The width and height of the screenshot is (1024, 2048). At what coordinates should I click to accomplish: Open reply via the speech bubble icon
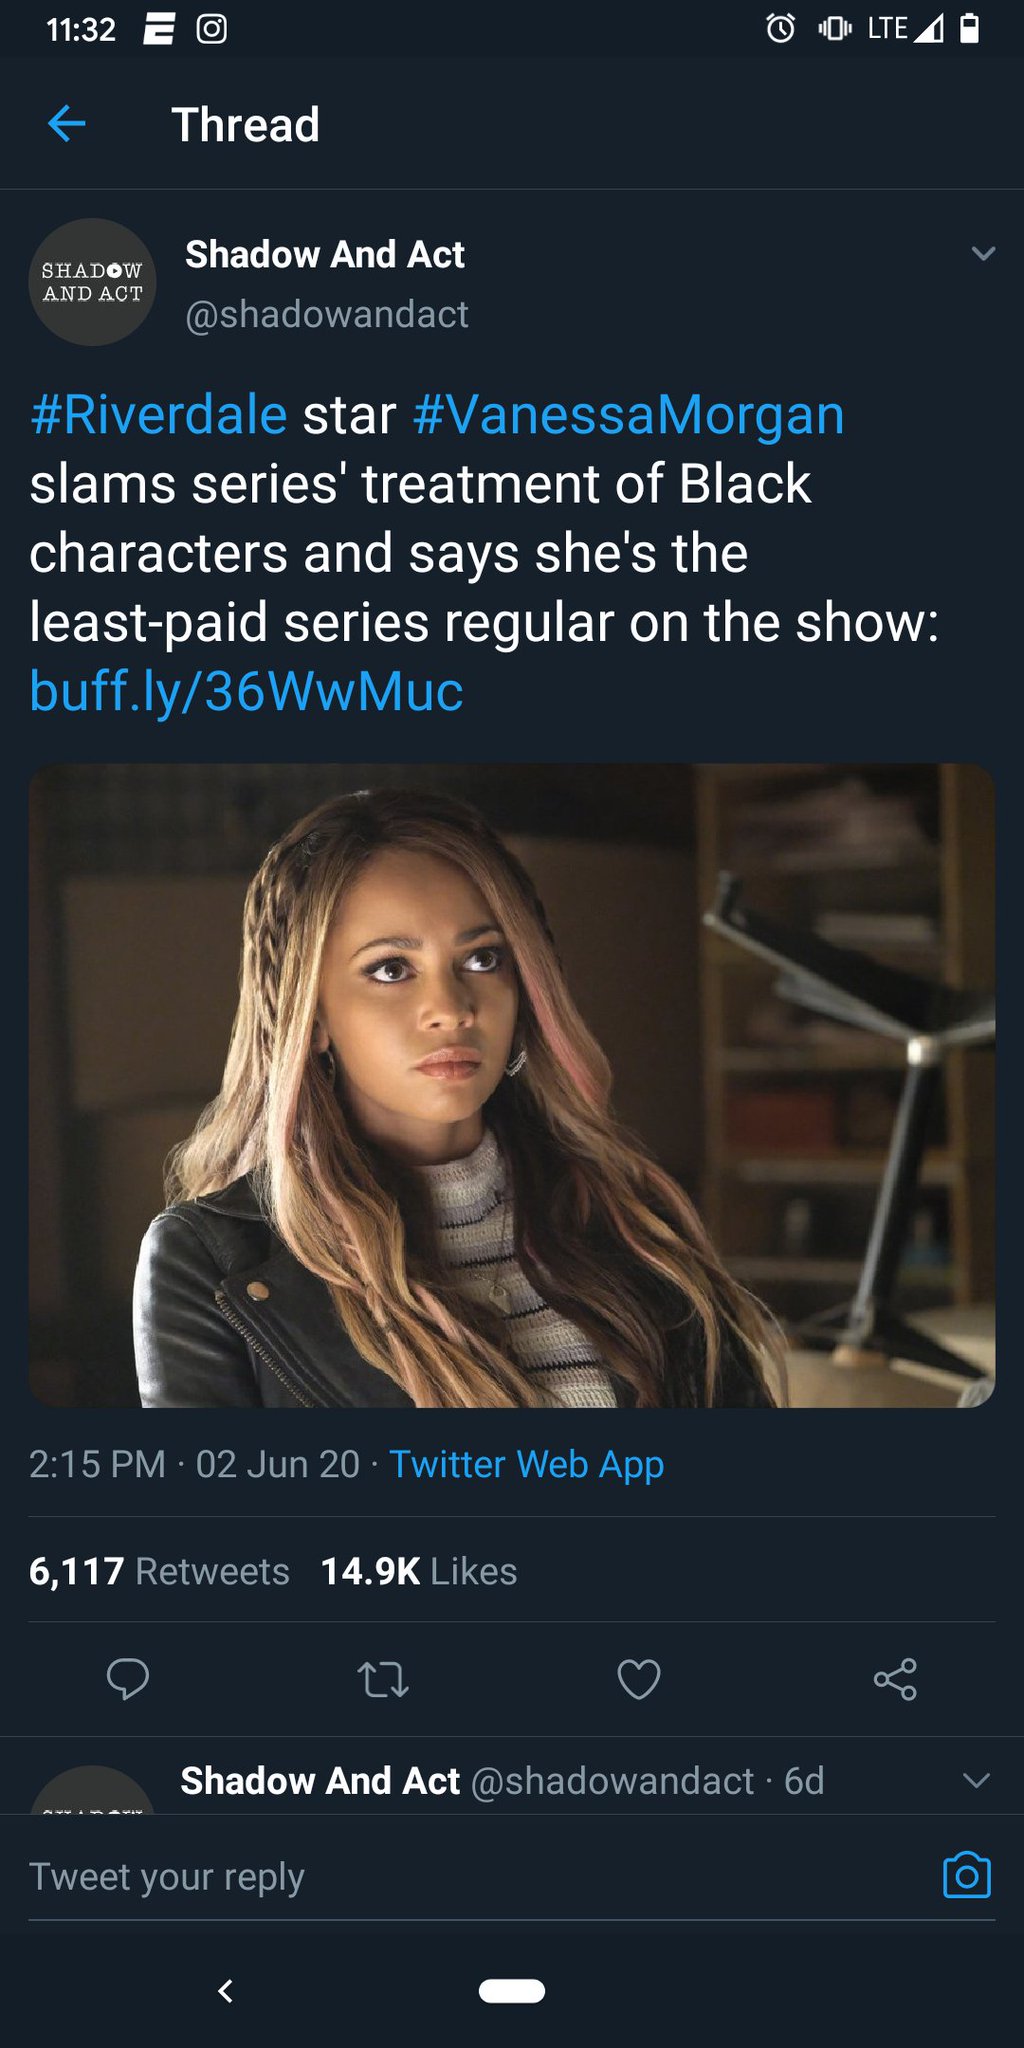tap(128, 1679)
